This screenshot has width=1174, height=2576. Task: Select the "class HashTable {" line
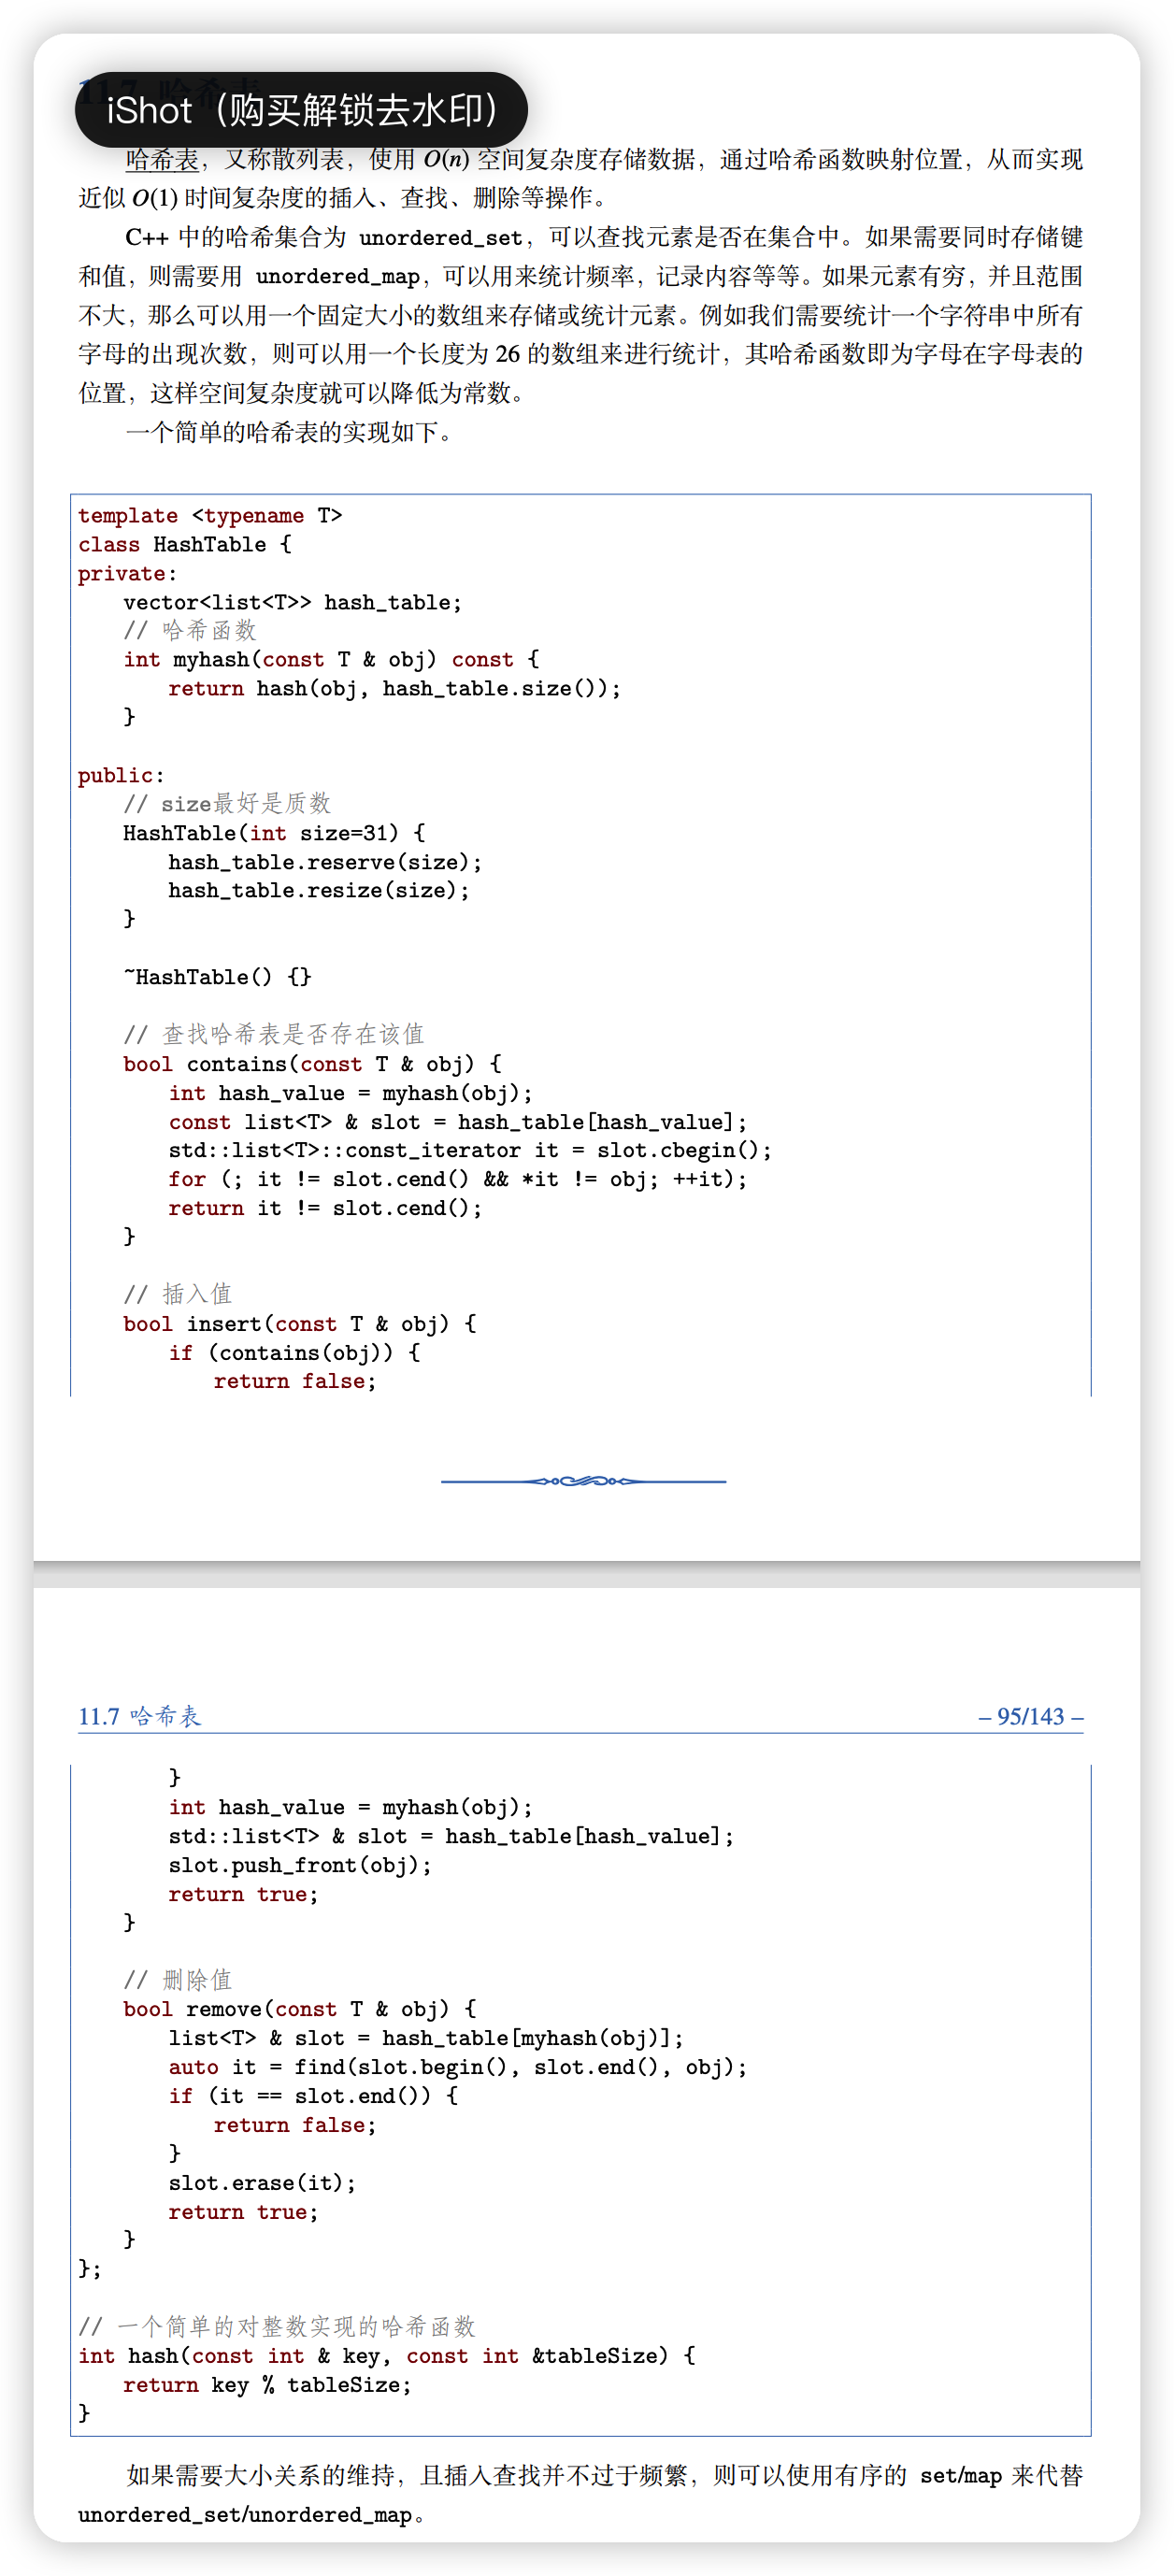click(185, 545)
